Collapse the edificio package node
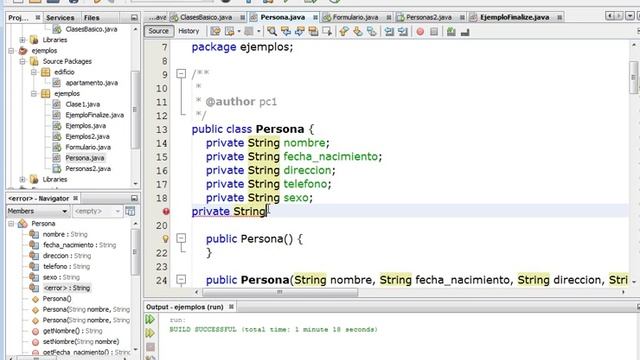640x360 pixels. click(x=34, y=72)
